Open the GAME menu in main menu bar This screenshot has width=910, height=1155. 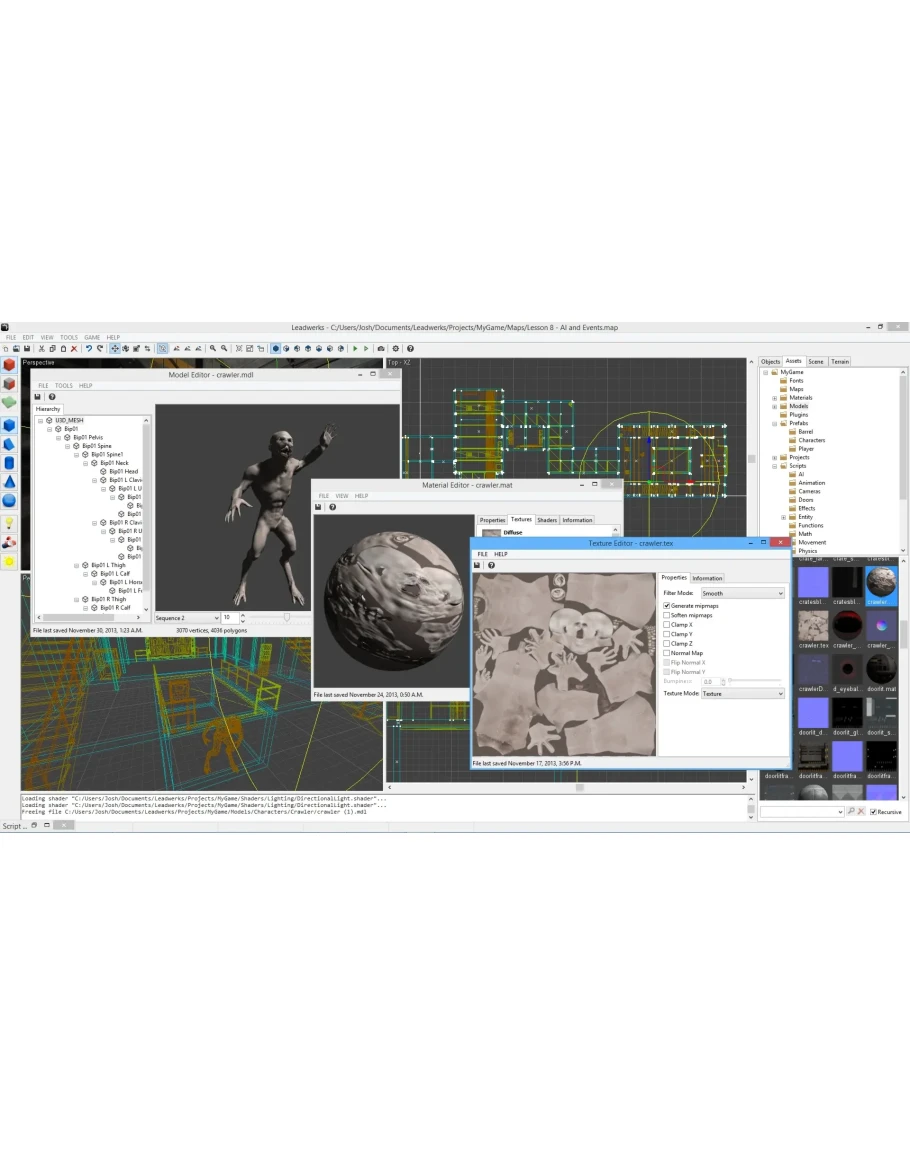click(x=92, y=337)
